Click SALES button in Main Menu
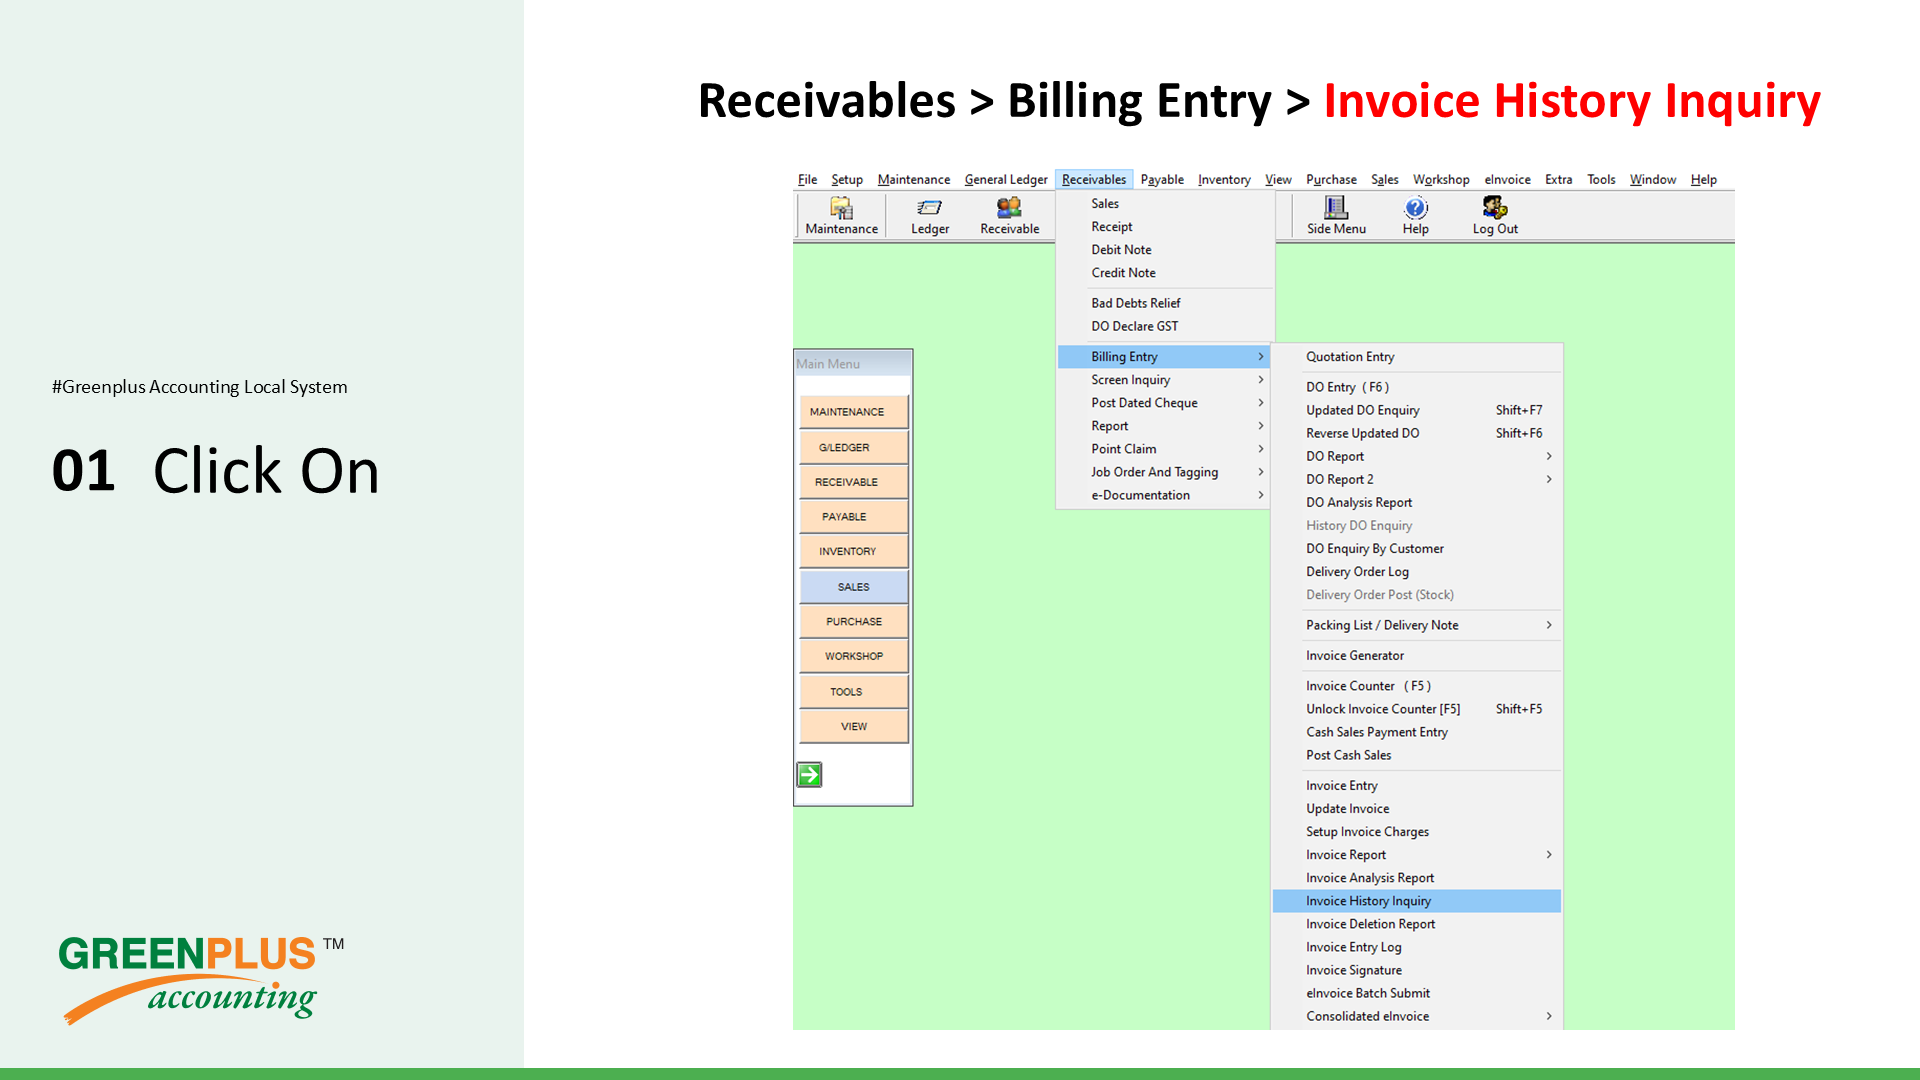This screenshot has height=1080, width=1920. tap(854, 587)
